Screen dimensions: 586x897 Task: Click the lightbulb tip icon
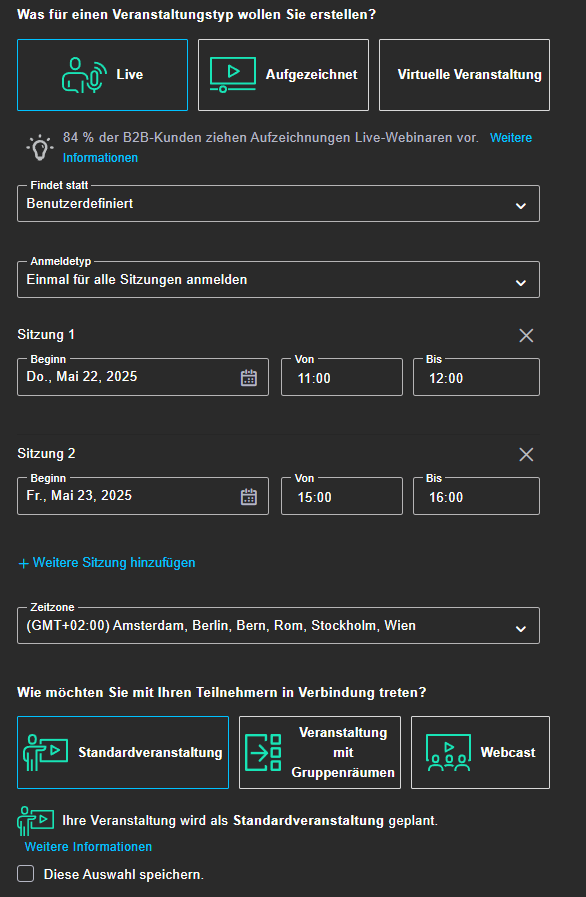tap(39, 148)
